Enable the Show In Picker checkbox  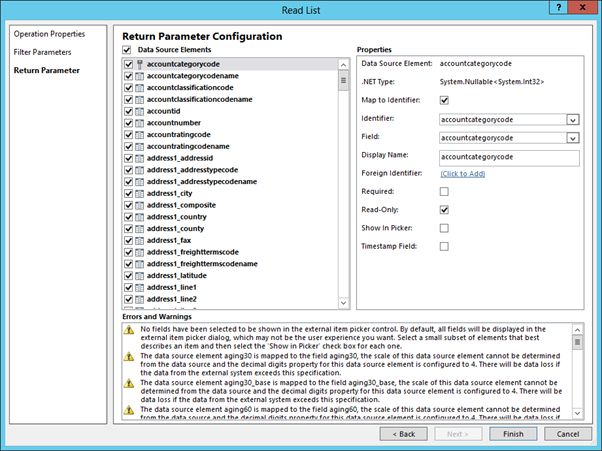(444, 228)
